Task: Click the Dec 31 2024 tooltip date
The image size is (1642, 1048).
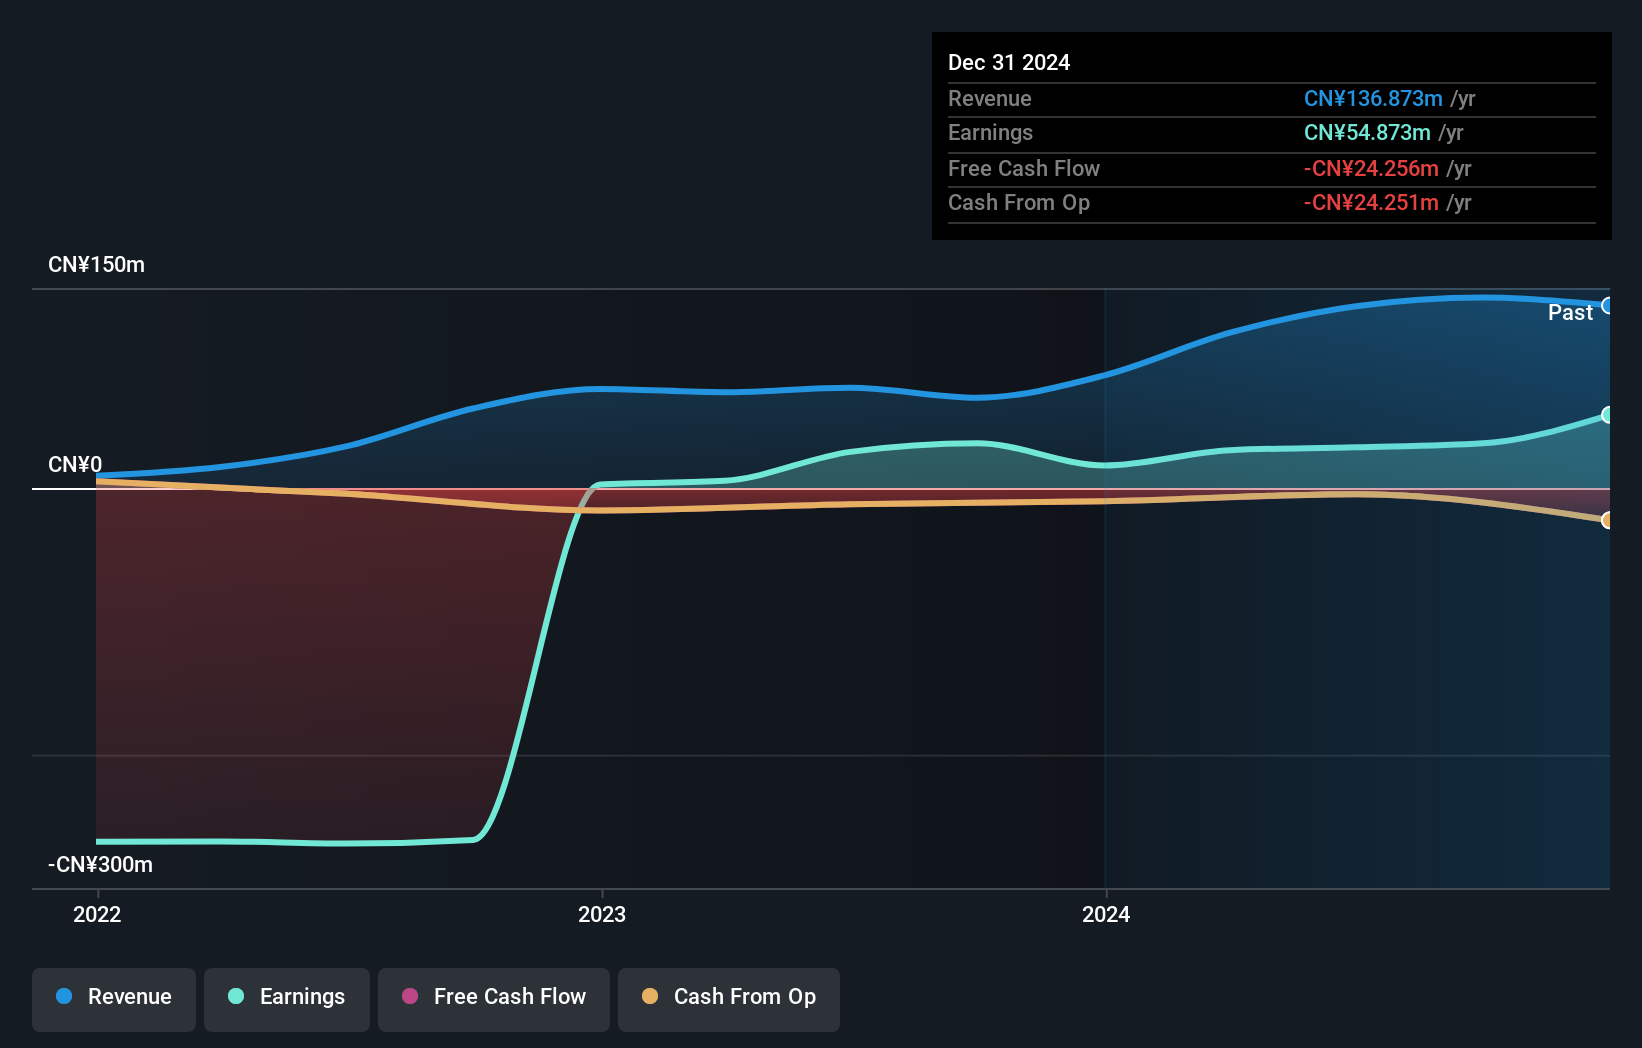Action: (x=1009, y=62)
